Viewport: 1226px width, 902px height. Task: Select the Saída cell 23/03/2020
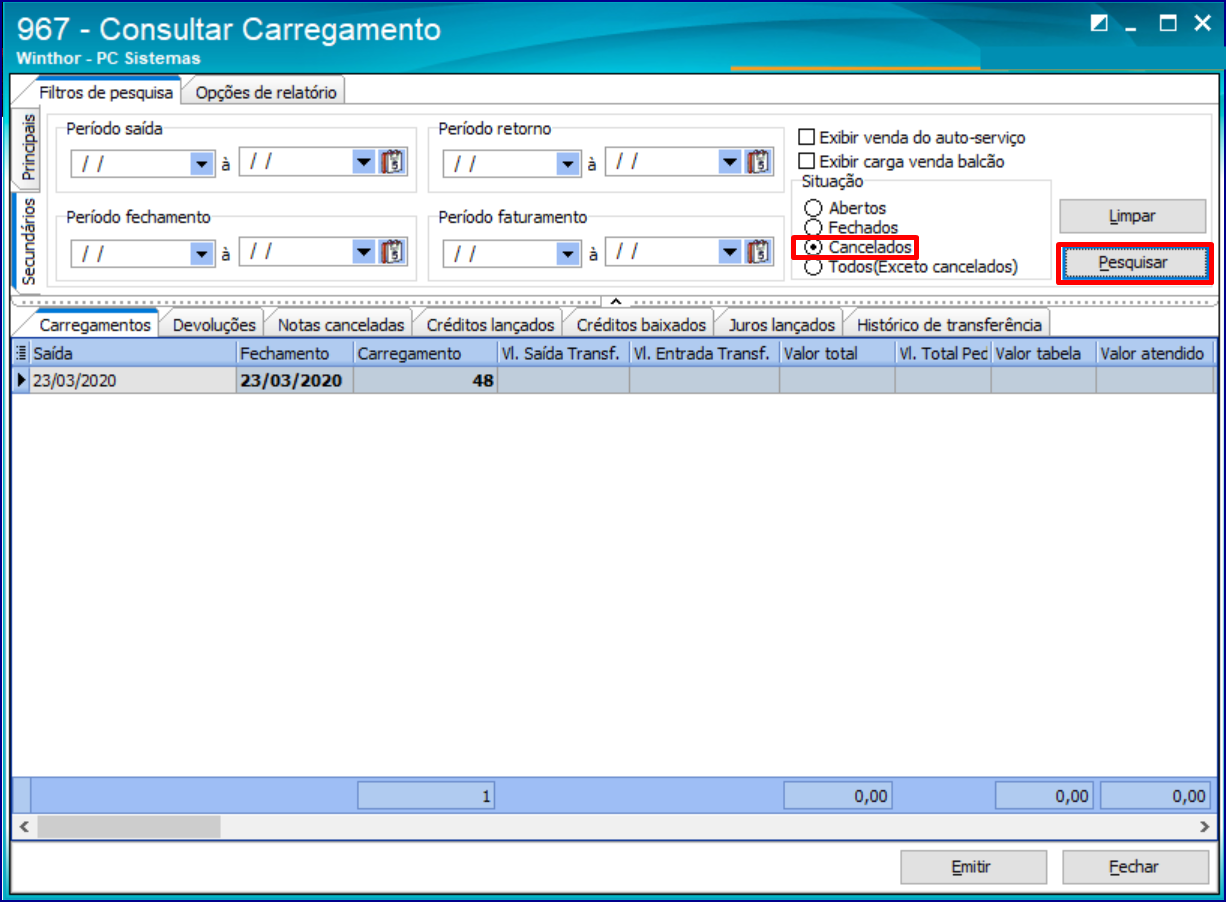coord(134,380)
